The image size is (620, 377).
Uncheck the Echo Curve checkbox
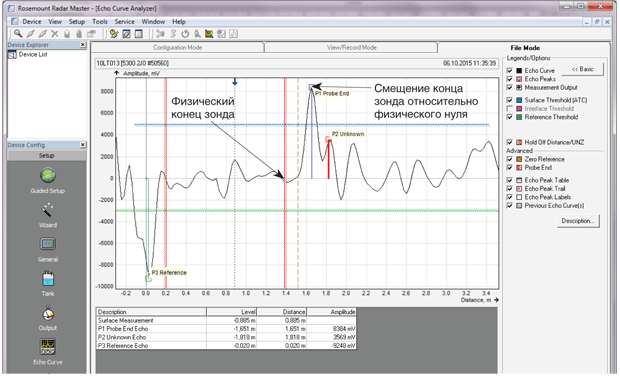[x=510, y=70]
